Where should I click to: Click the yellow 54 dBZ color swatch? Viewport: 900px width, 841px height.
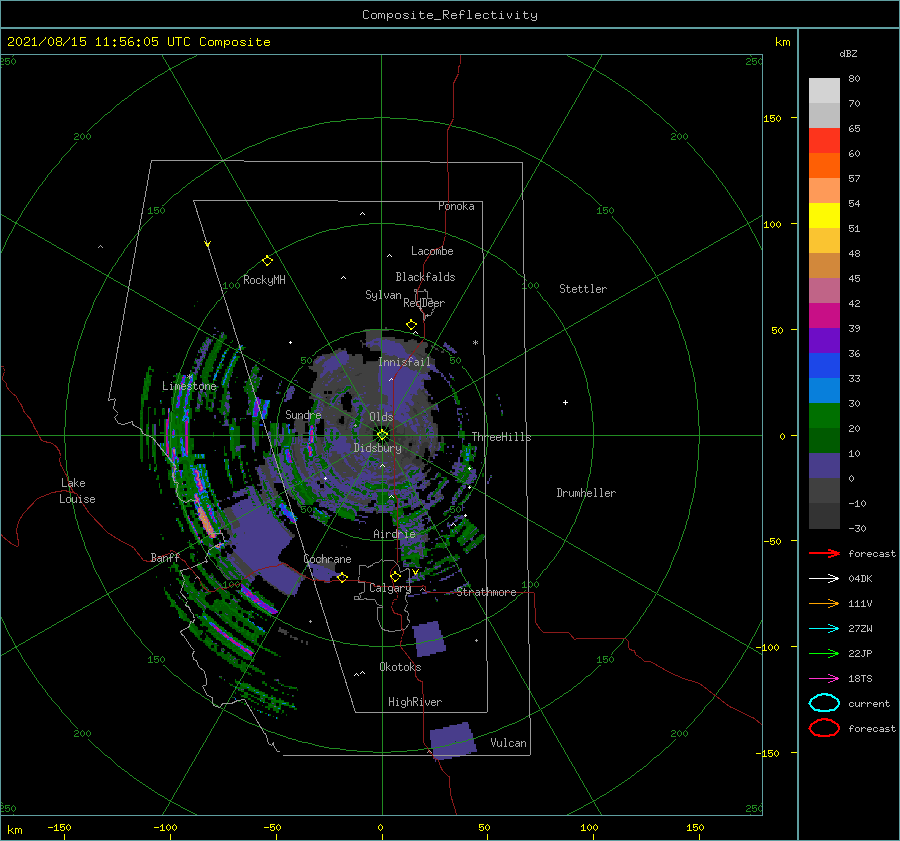pos(824,216)
